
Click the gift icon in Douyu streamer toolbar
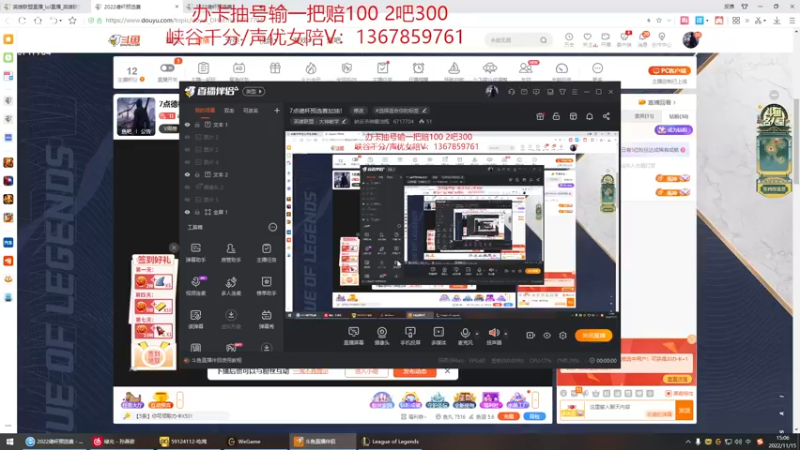(x=275, y=68)
